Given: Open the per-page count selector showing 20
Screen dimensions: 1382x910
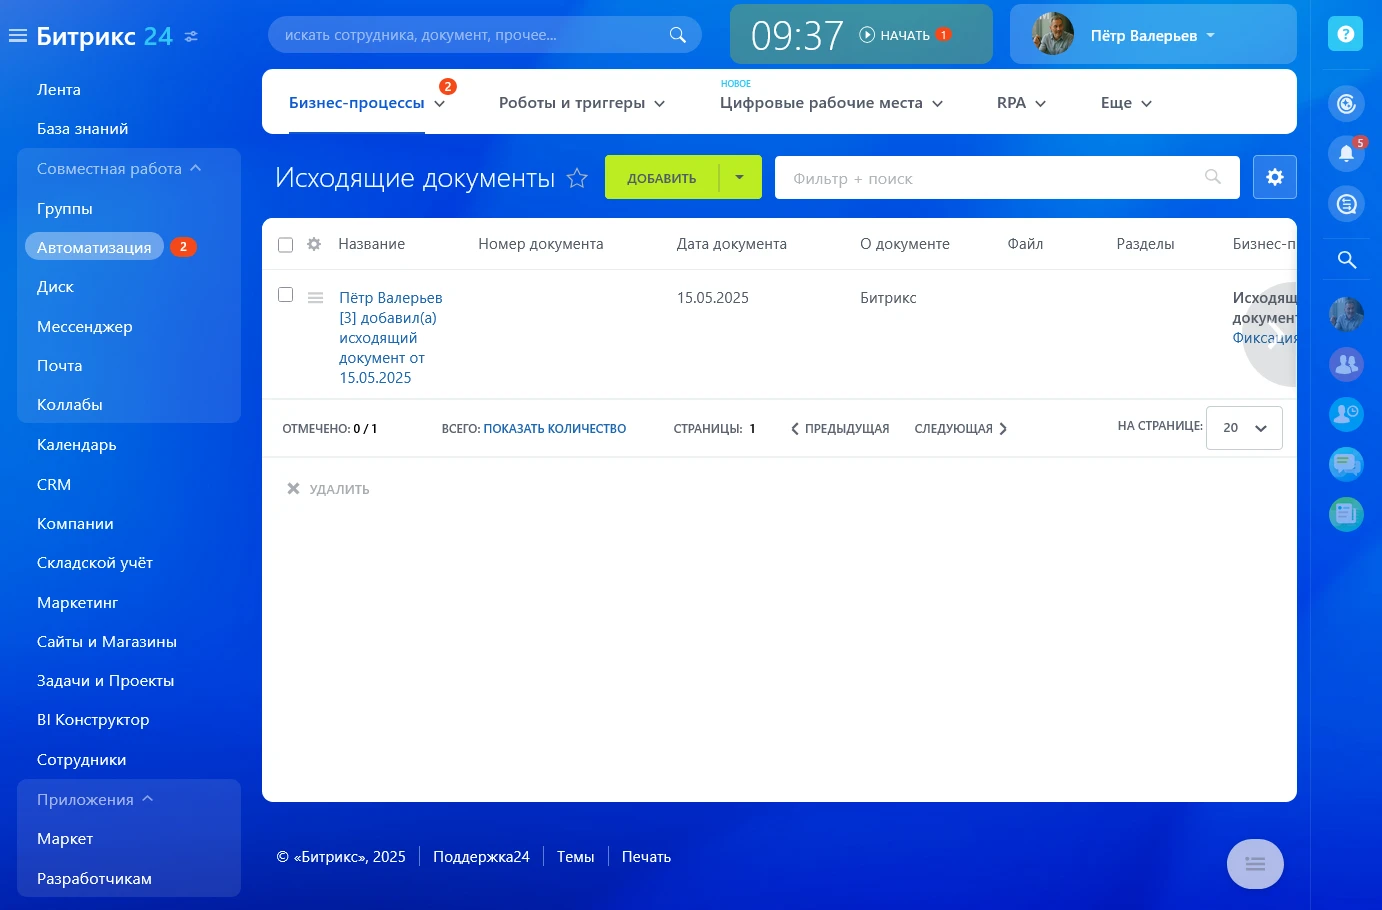Looking at the screenshot, I should pyautogui.click(x=1243, y=427).
